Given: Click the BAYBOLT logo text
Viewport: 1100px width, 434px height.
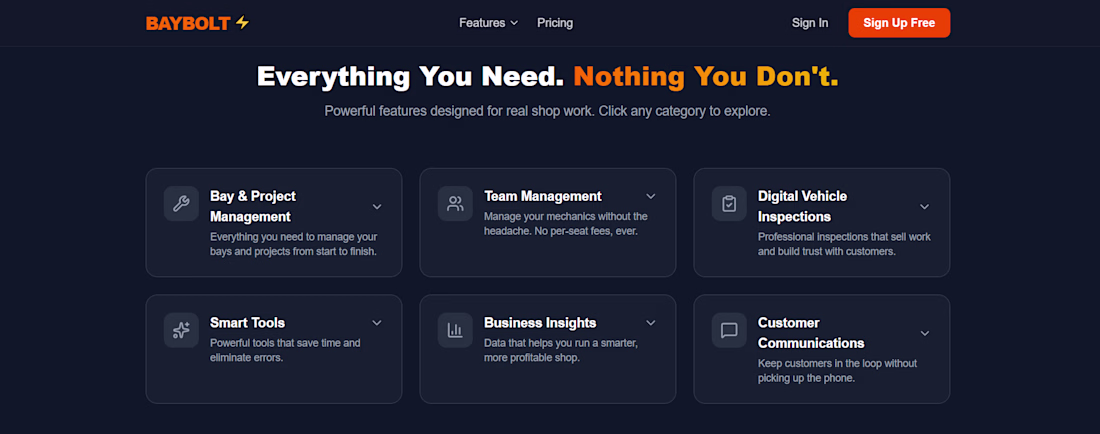Looking at the screenshot, I should pos(188,23).
